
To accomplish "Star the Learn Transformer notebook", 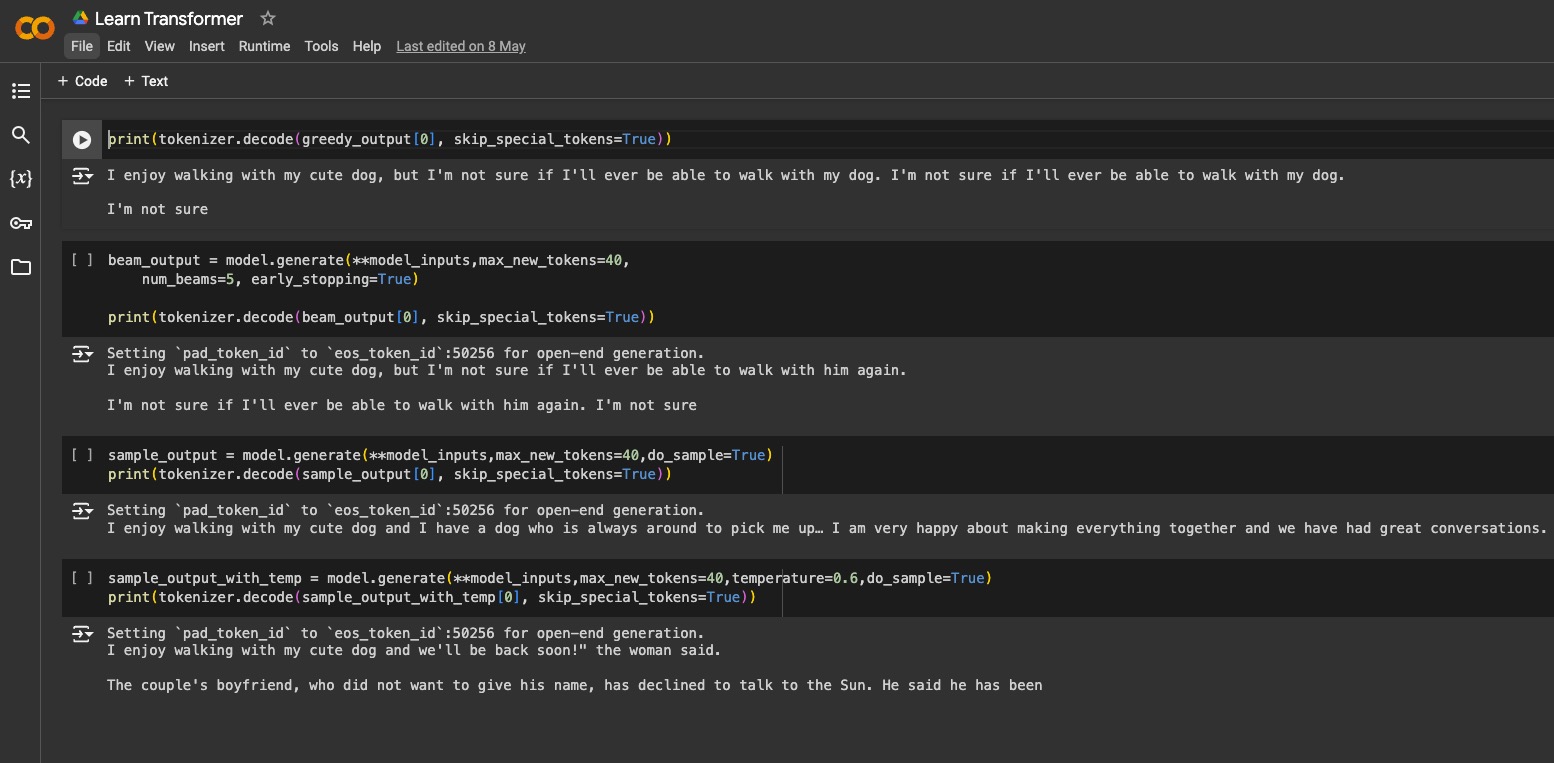I will [267, 18].
